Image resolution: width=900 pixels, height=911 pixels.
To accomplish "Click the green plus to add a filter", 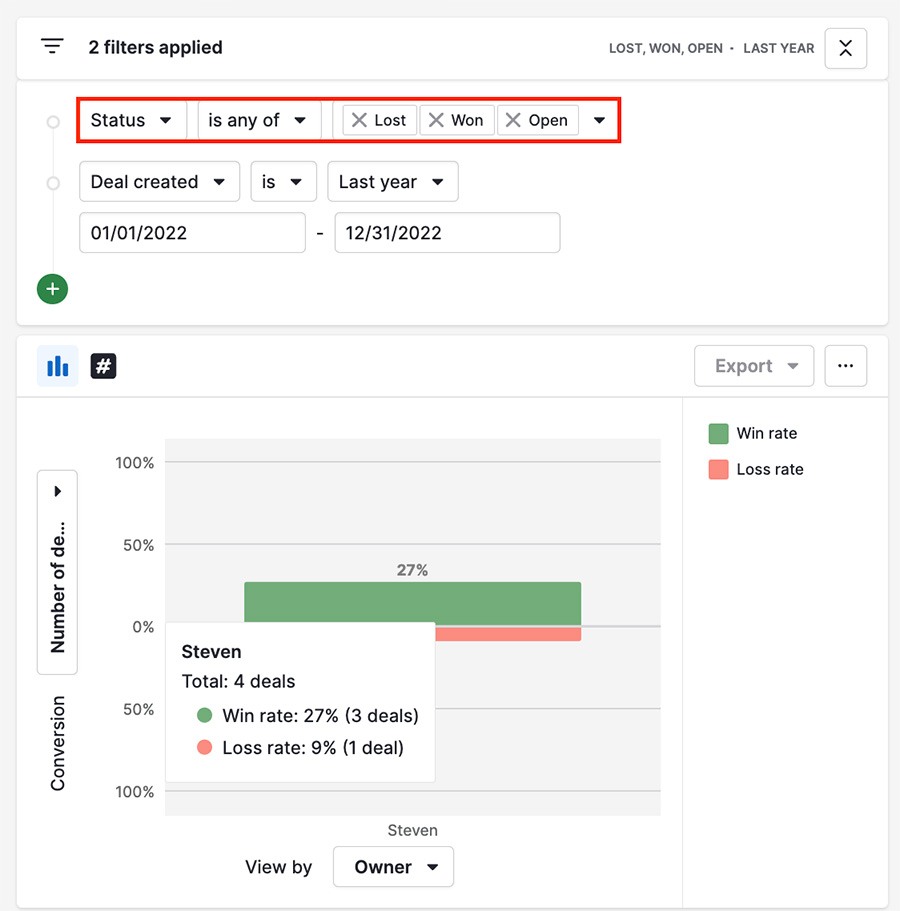I will 52,289.
